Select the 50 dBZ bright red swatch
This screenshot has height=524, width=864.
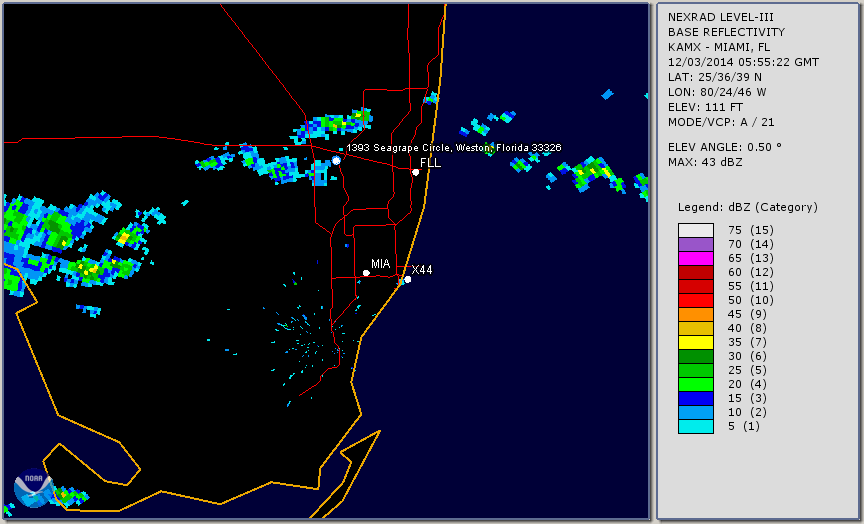click(x=696, y=300)
